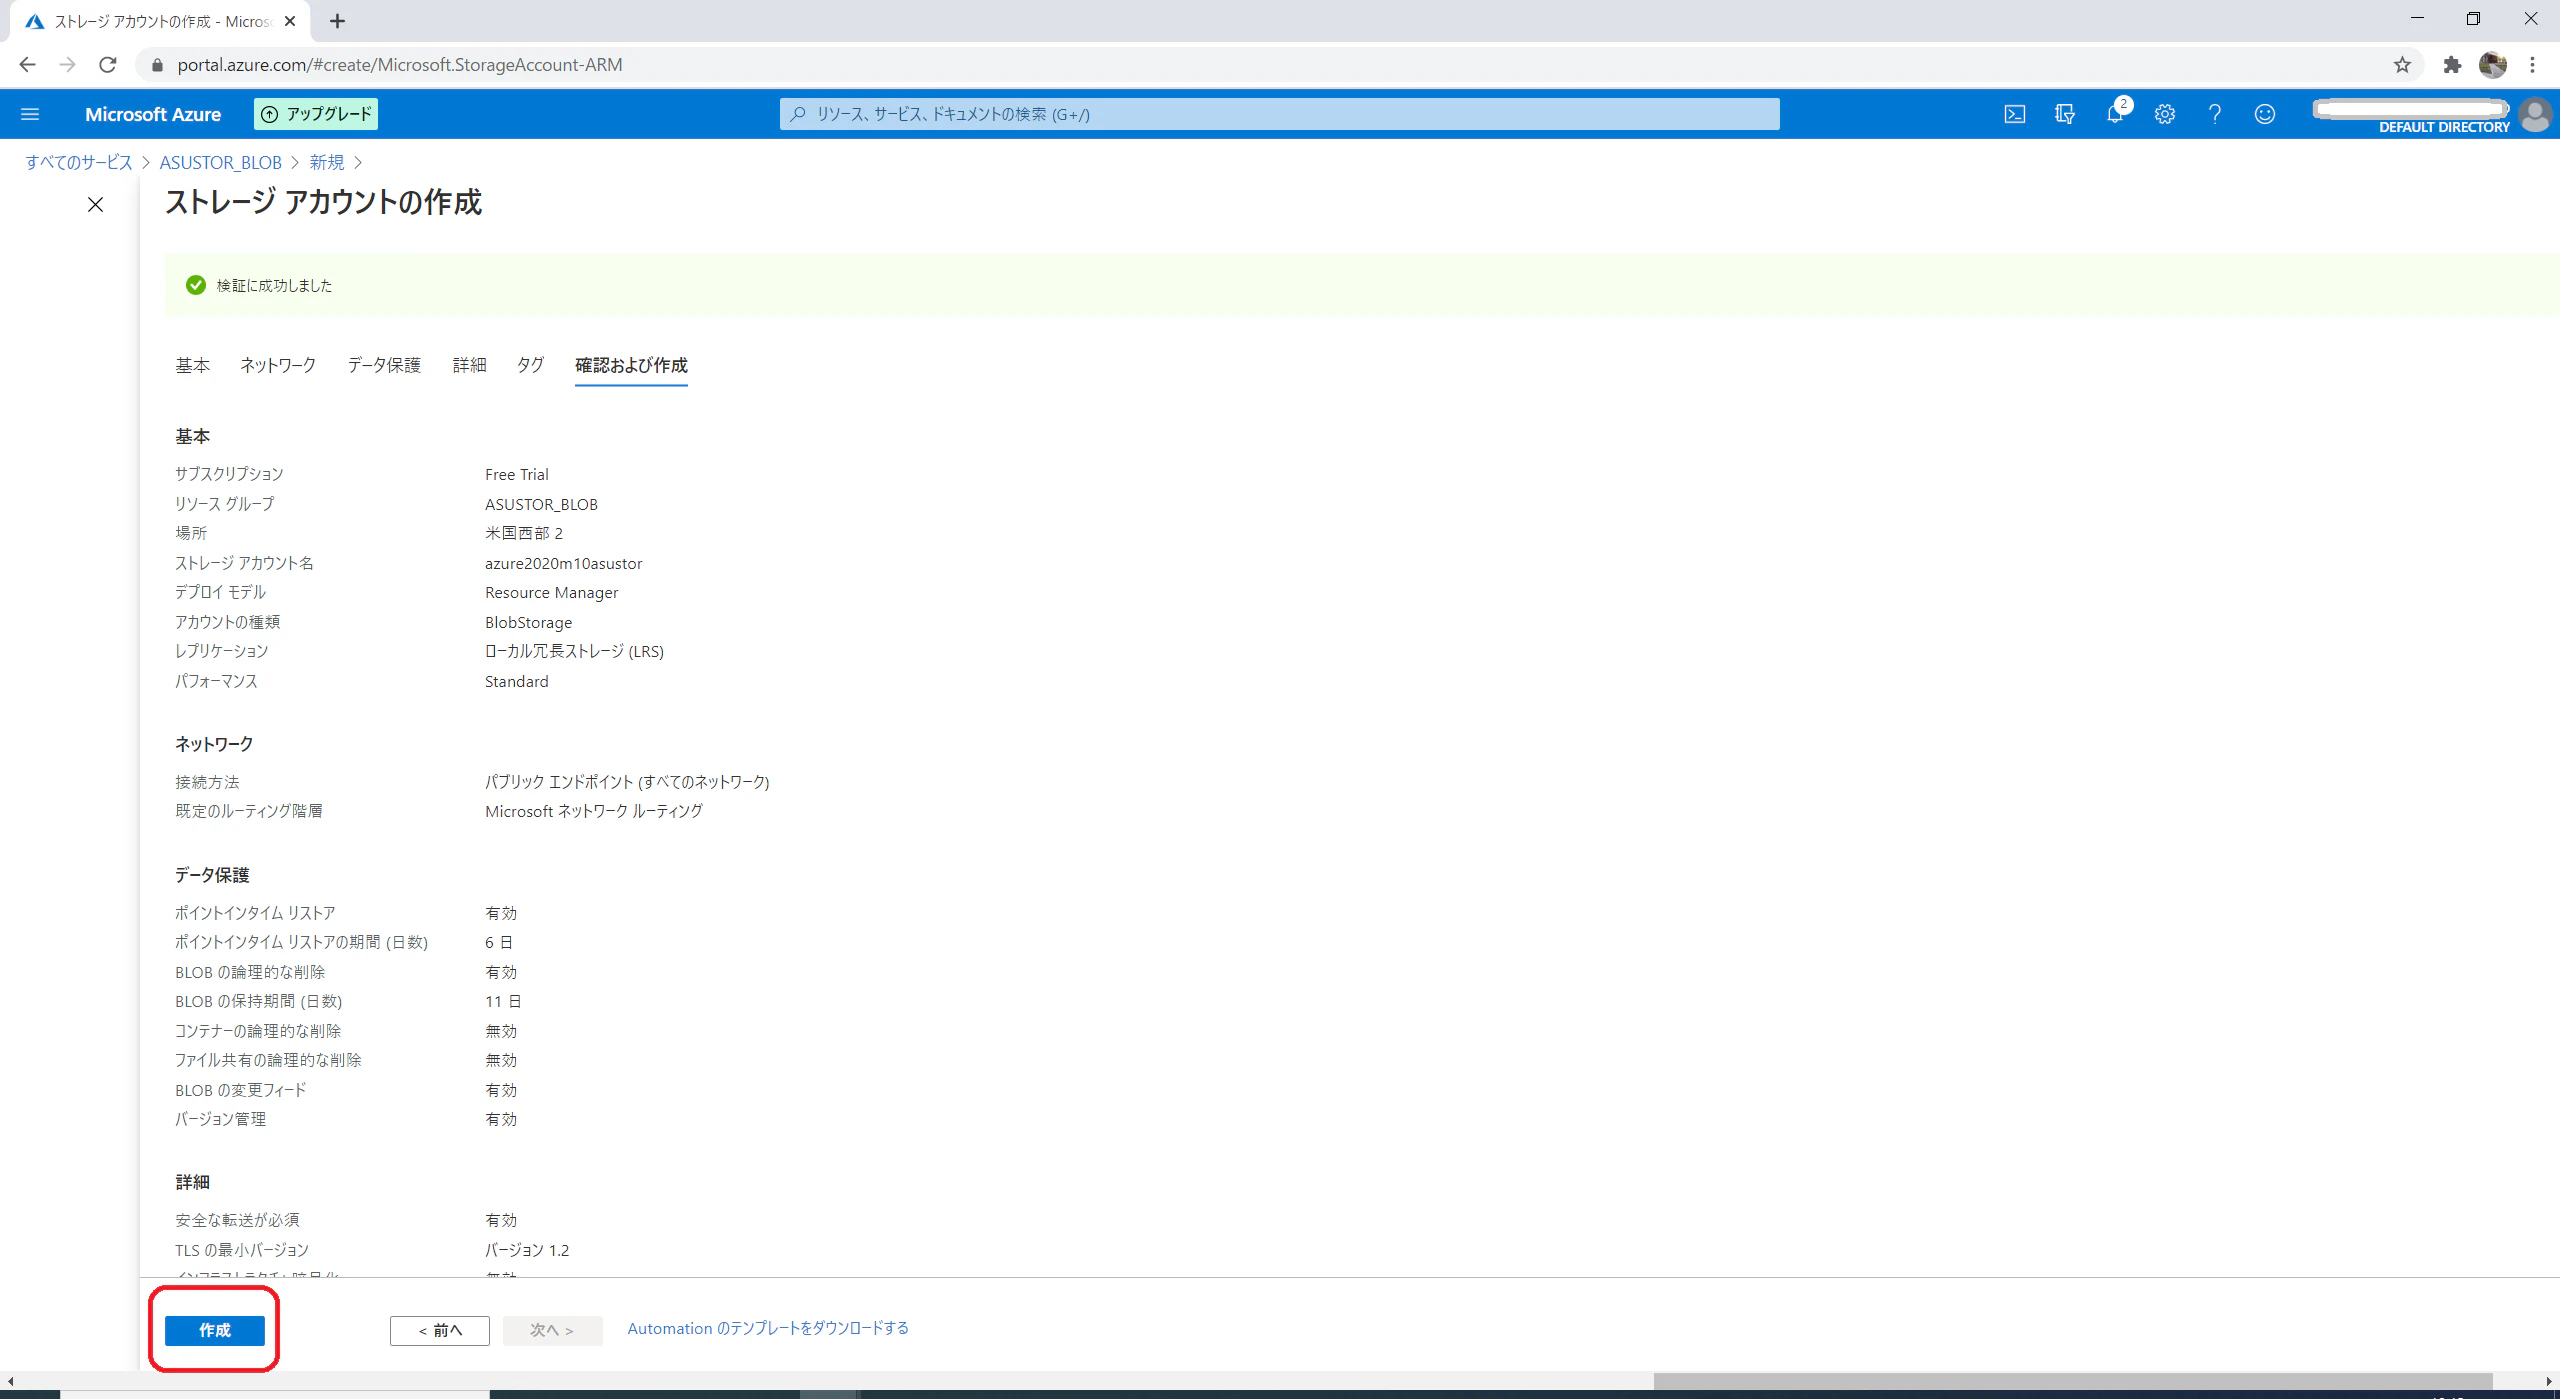Close the storage account browser tab
The height and width of the screenshot is (1399, 2560).
coord(290,21)
